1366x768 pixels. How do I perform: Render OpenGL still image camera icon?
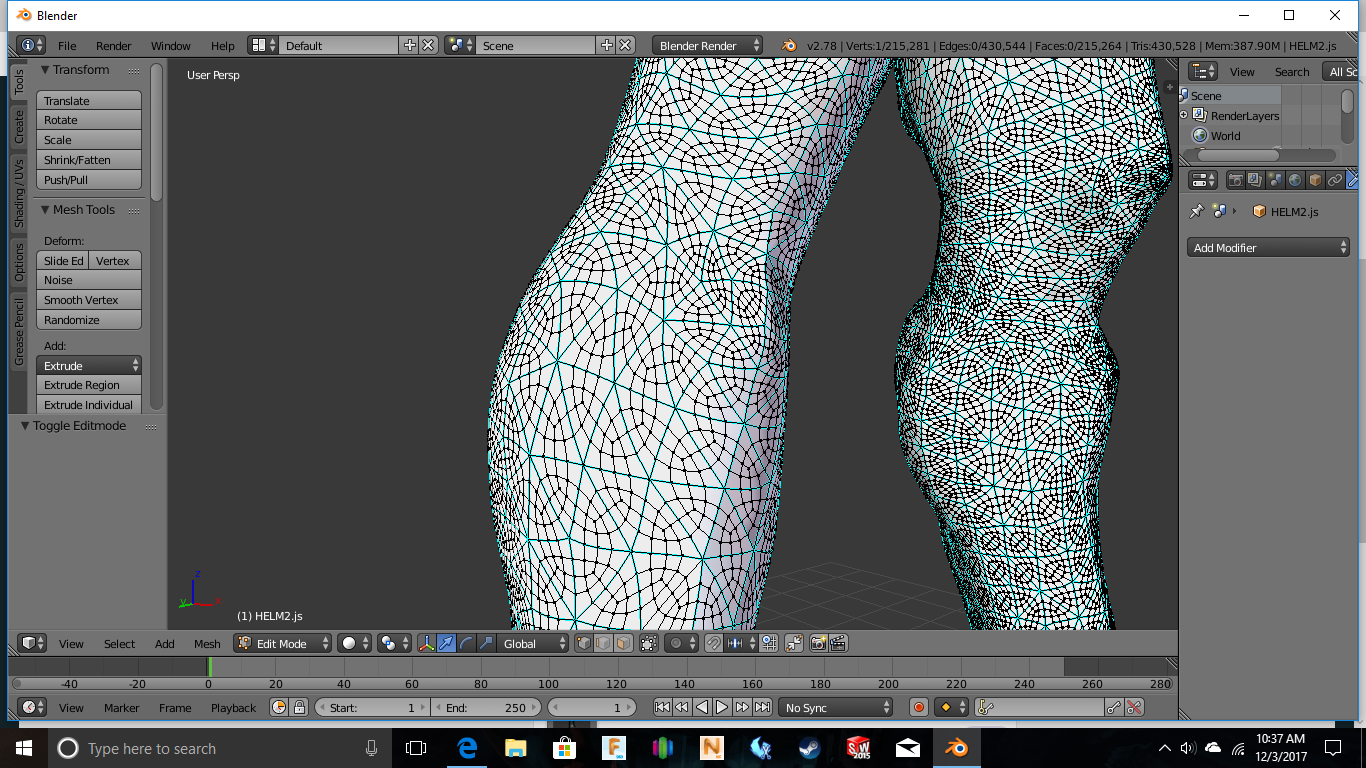819,643
